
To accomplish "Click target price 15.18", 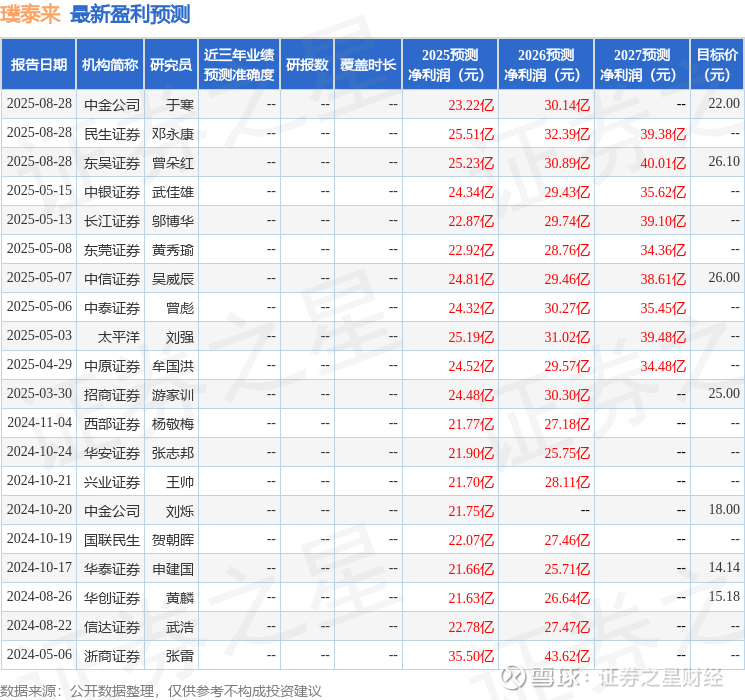I will click(x=724, y=596).
